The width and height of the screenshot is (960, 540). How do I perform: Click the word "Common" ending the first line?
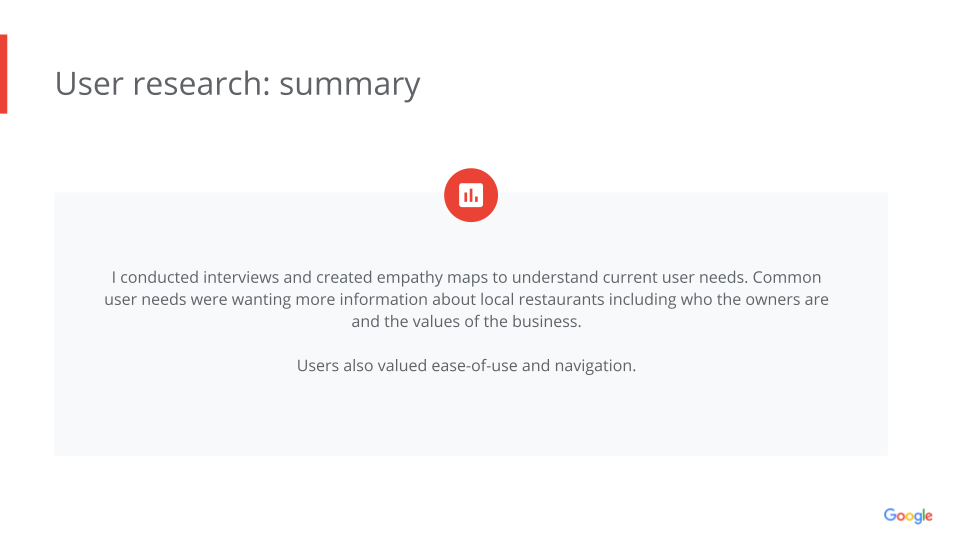(789, 277)
